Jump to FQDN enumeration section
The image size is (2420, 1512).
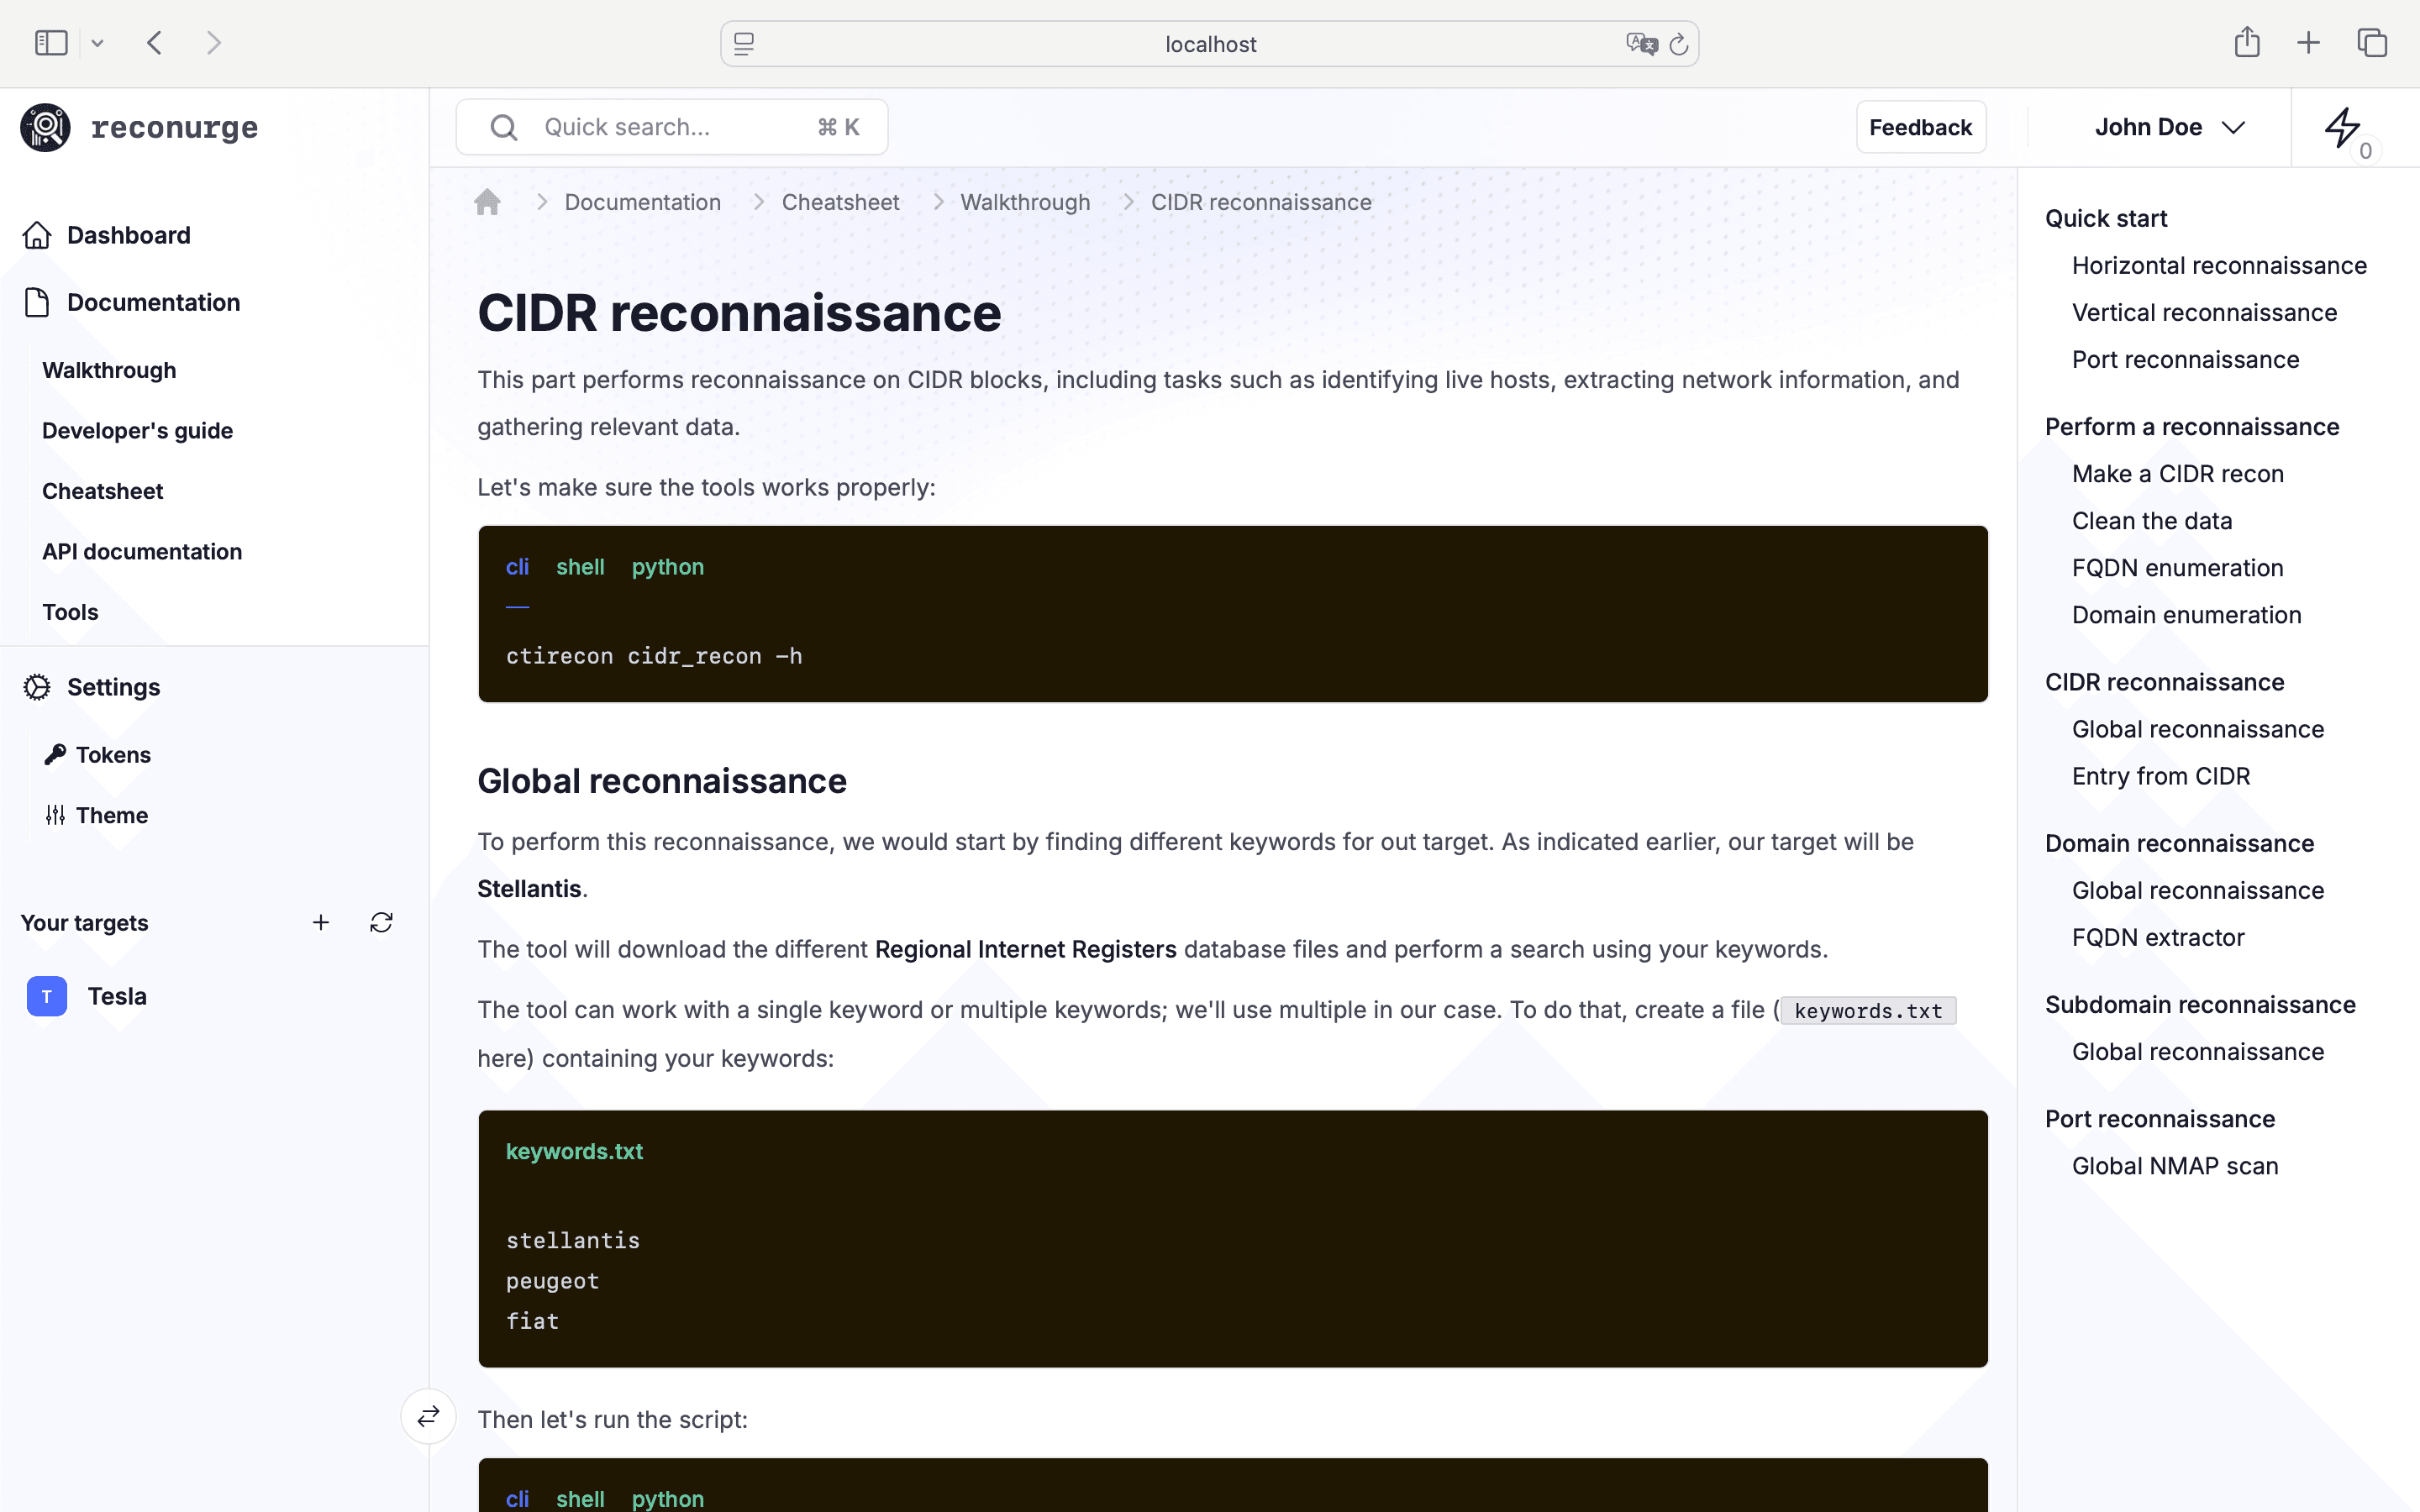point(2177,568)
